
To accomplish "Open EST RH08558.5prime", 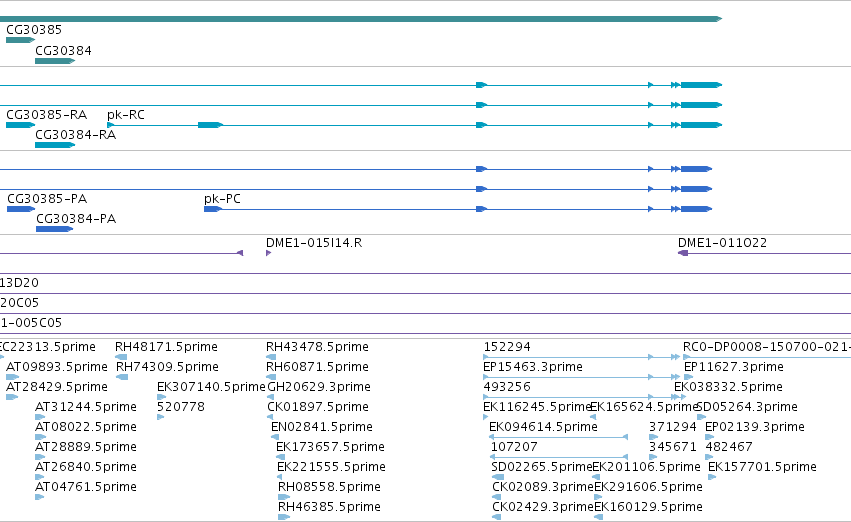I will [x=329, y=487].
